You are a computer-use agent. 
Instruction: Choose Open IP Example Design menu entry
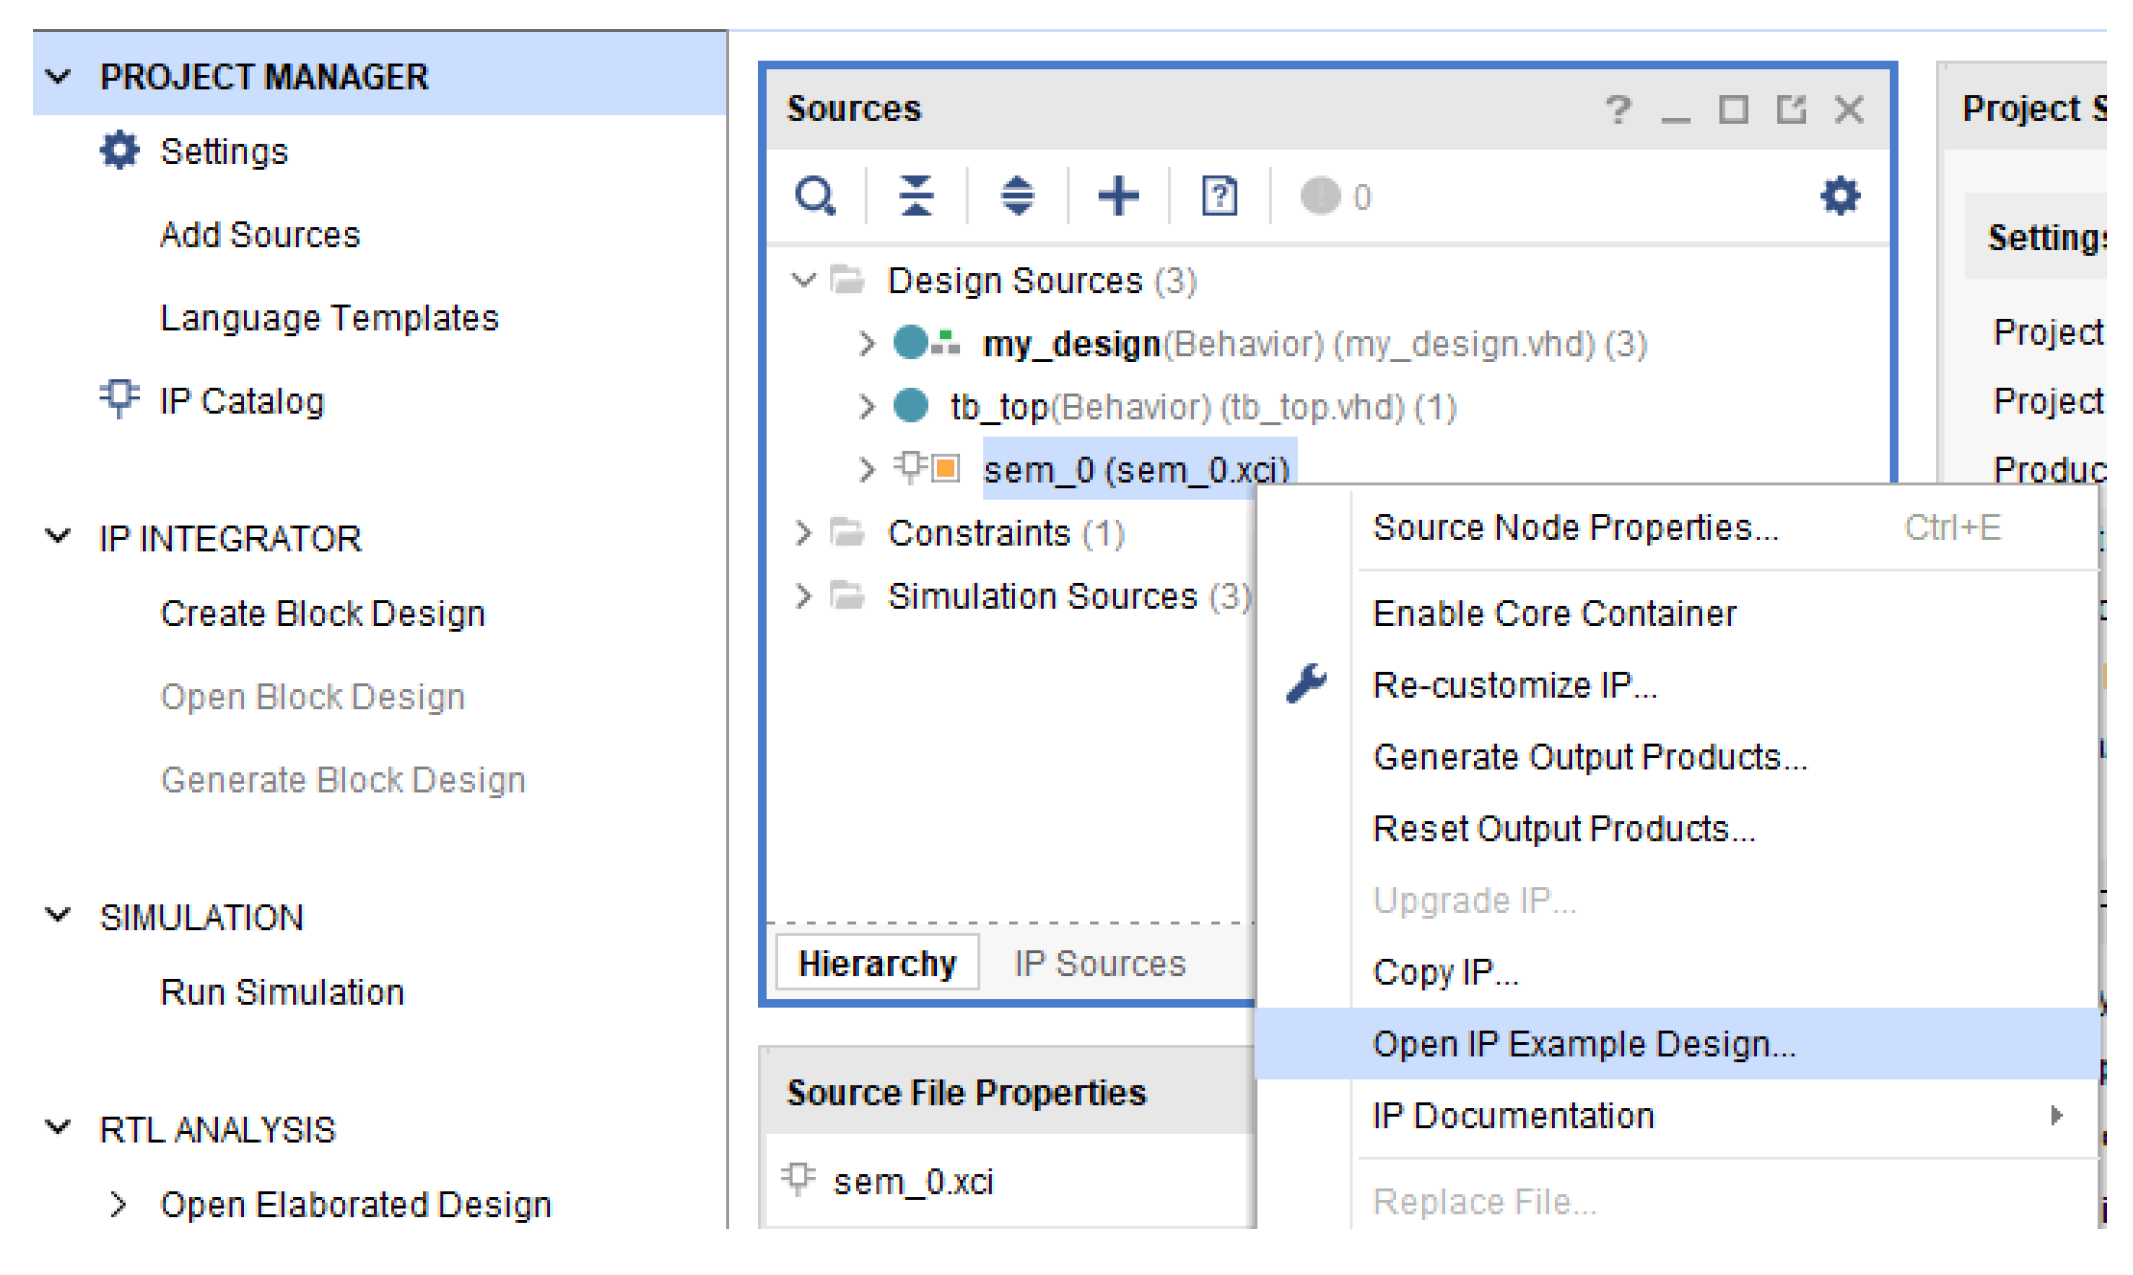(1583, 1044)
